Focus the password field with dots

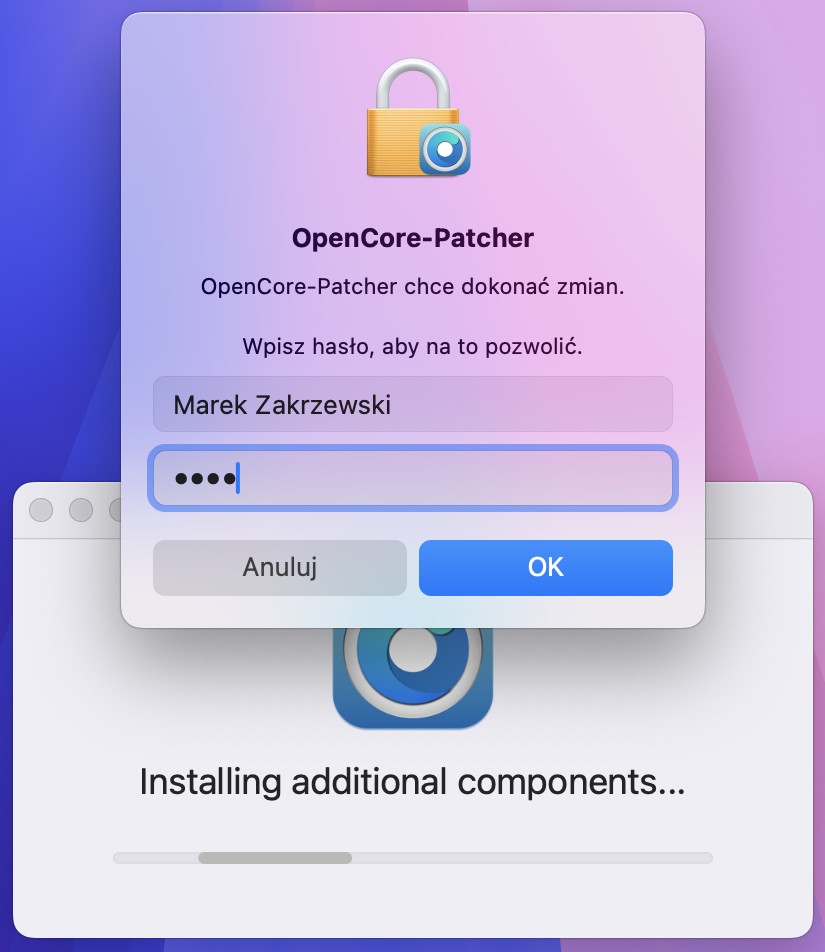coord(413,478)
